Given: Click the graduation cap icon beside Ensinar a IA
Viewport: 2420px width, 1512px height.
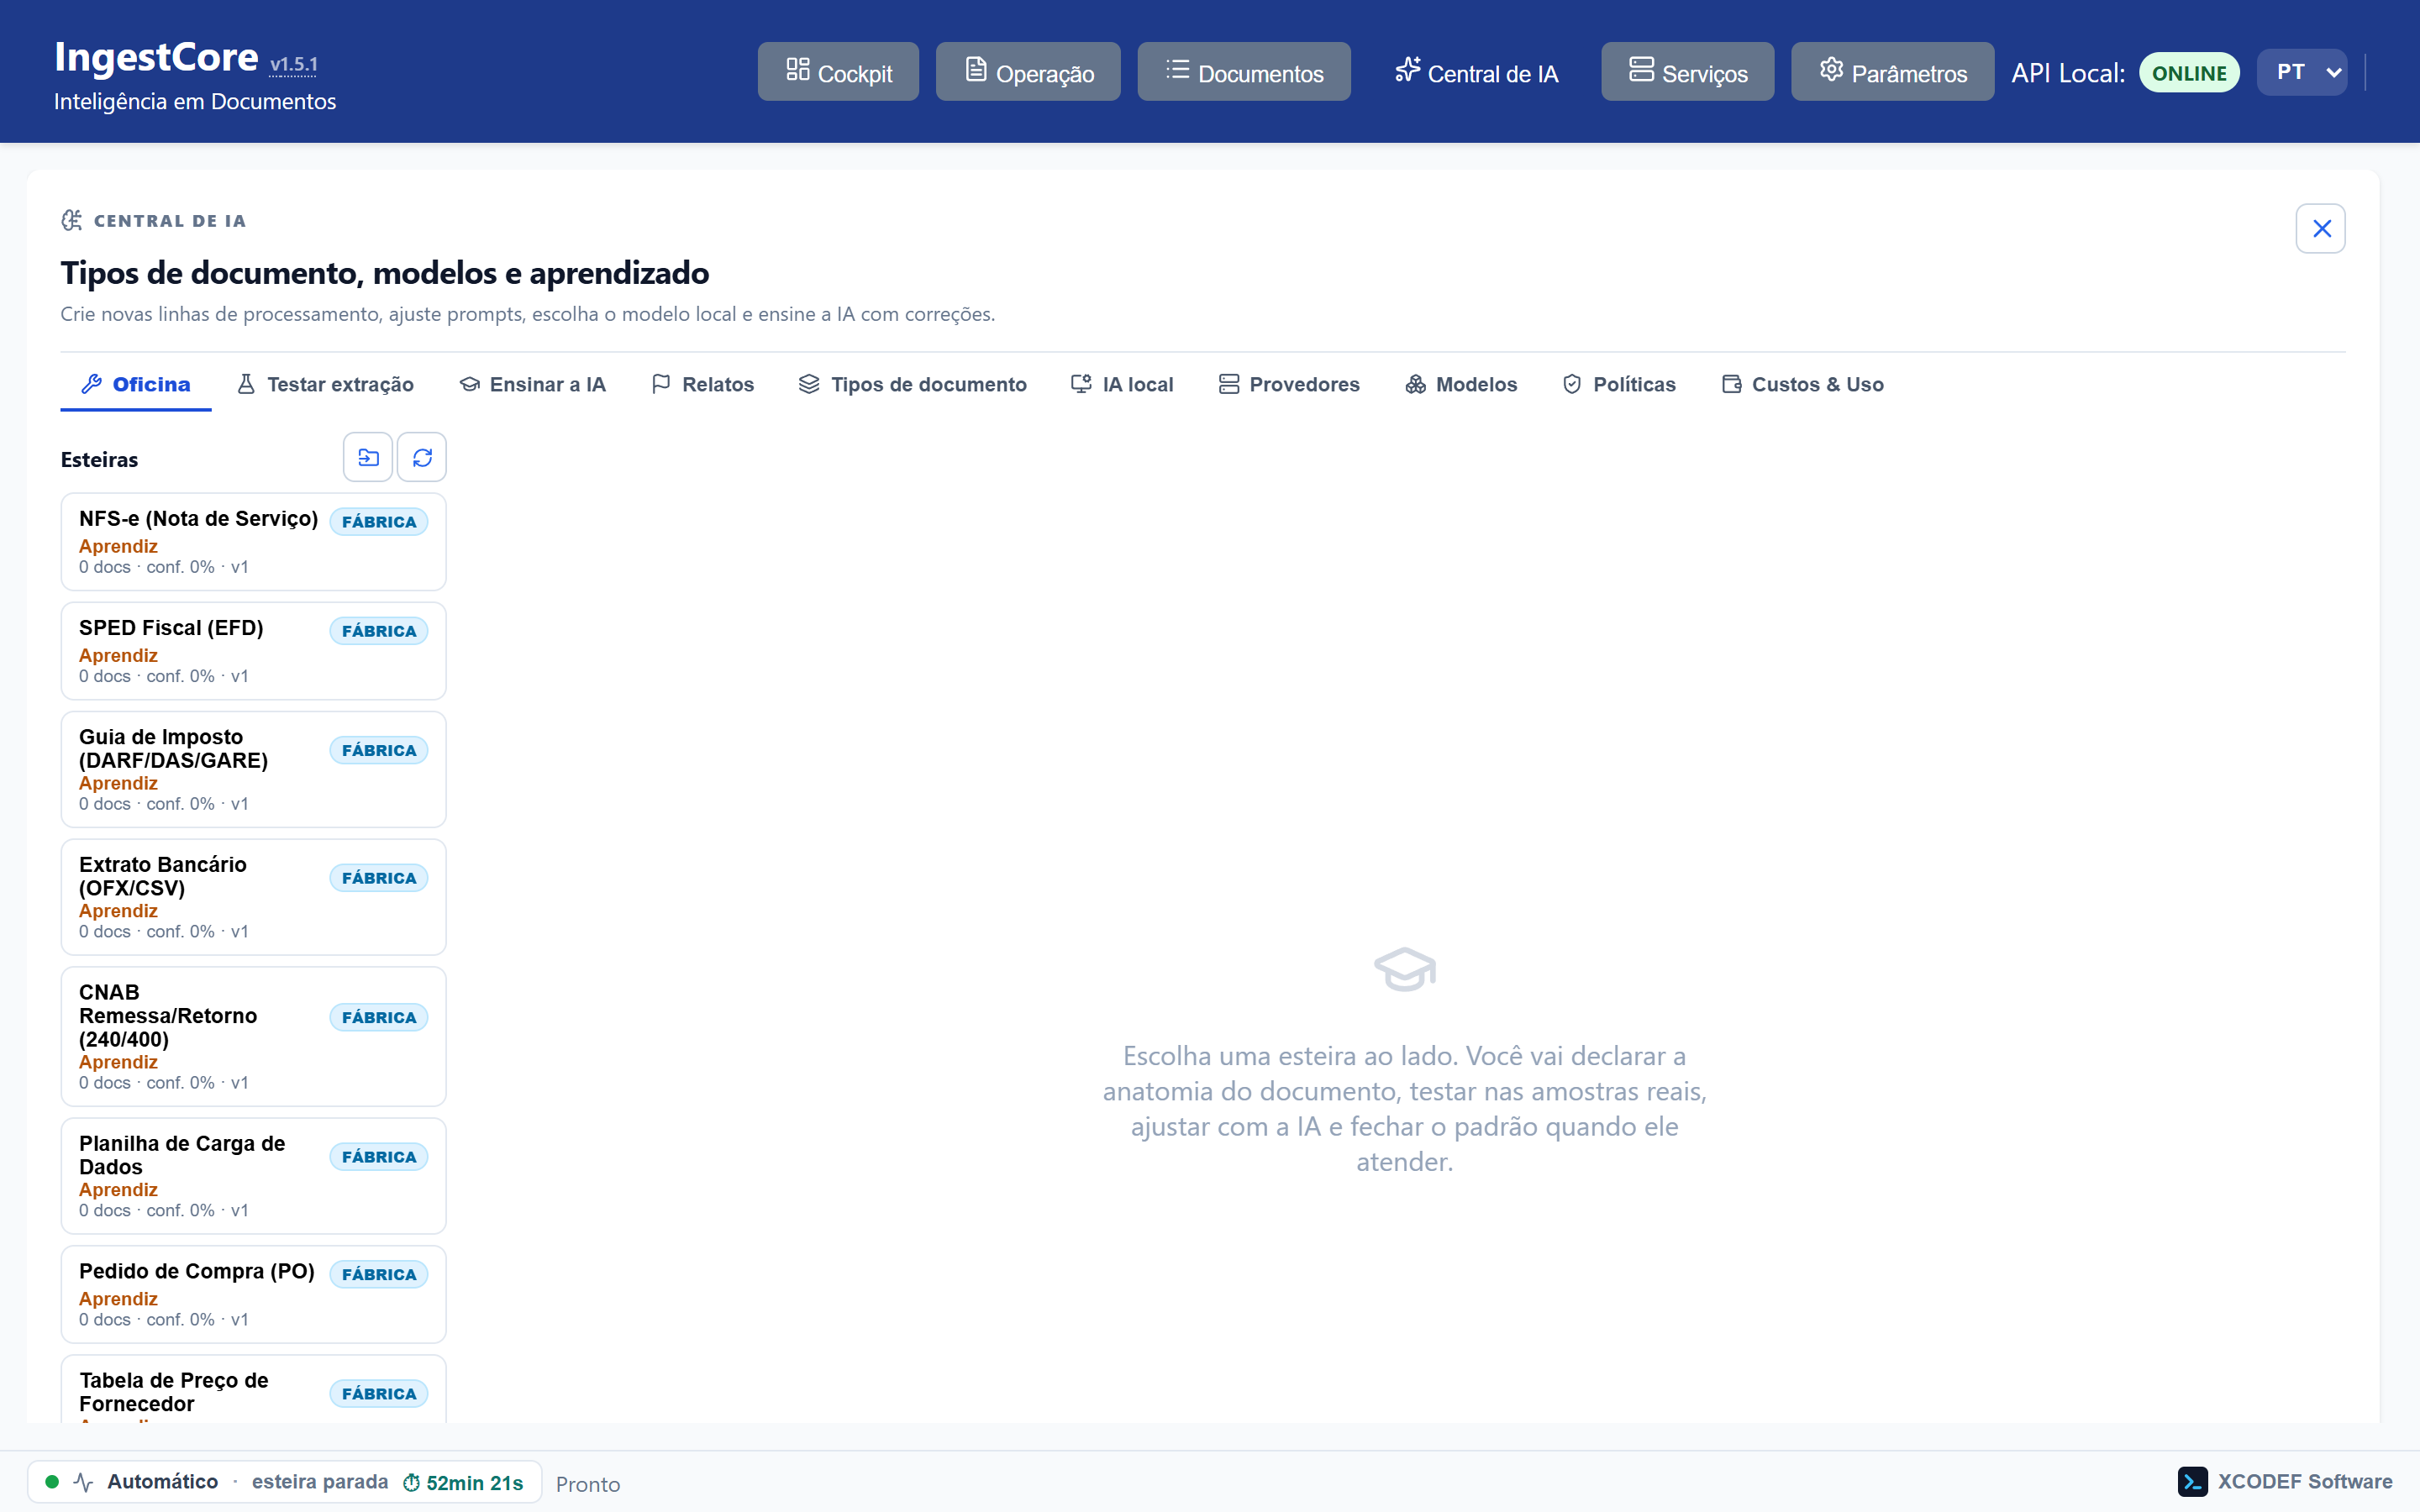Looking at the screenshot, I should point(470,384).
